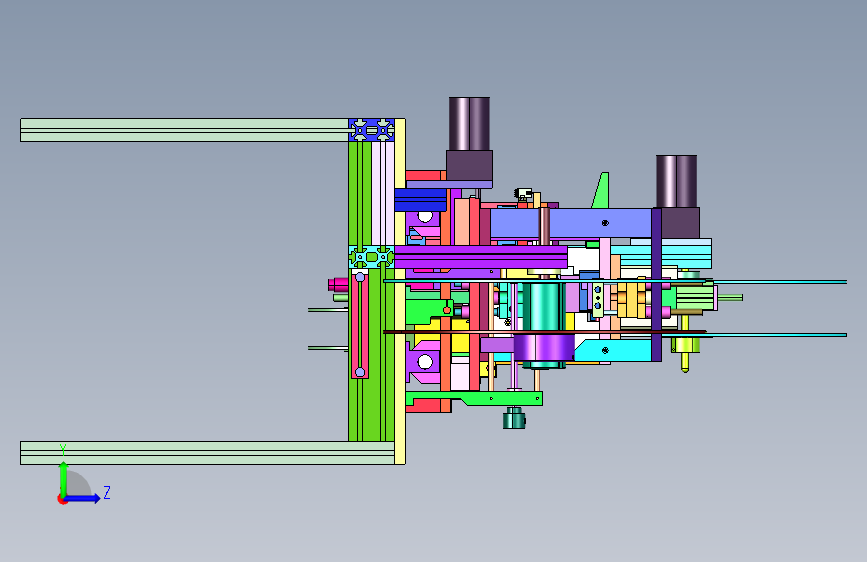Select the Z label on the coordinate triad

pos(107,492)
